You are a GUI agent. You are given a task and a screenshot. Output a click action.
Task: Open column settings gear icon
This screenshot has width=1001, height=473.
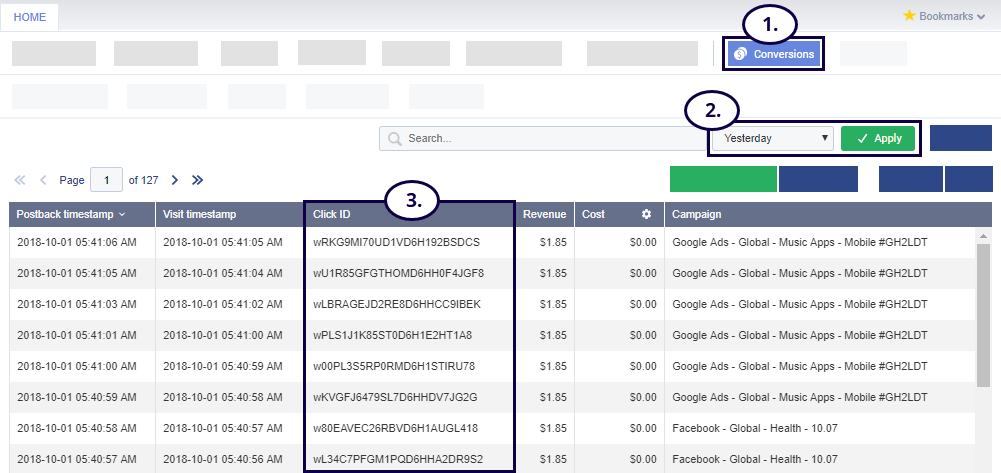point(646,214)
